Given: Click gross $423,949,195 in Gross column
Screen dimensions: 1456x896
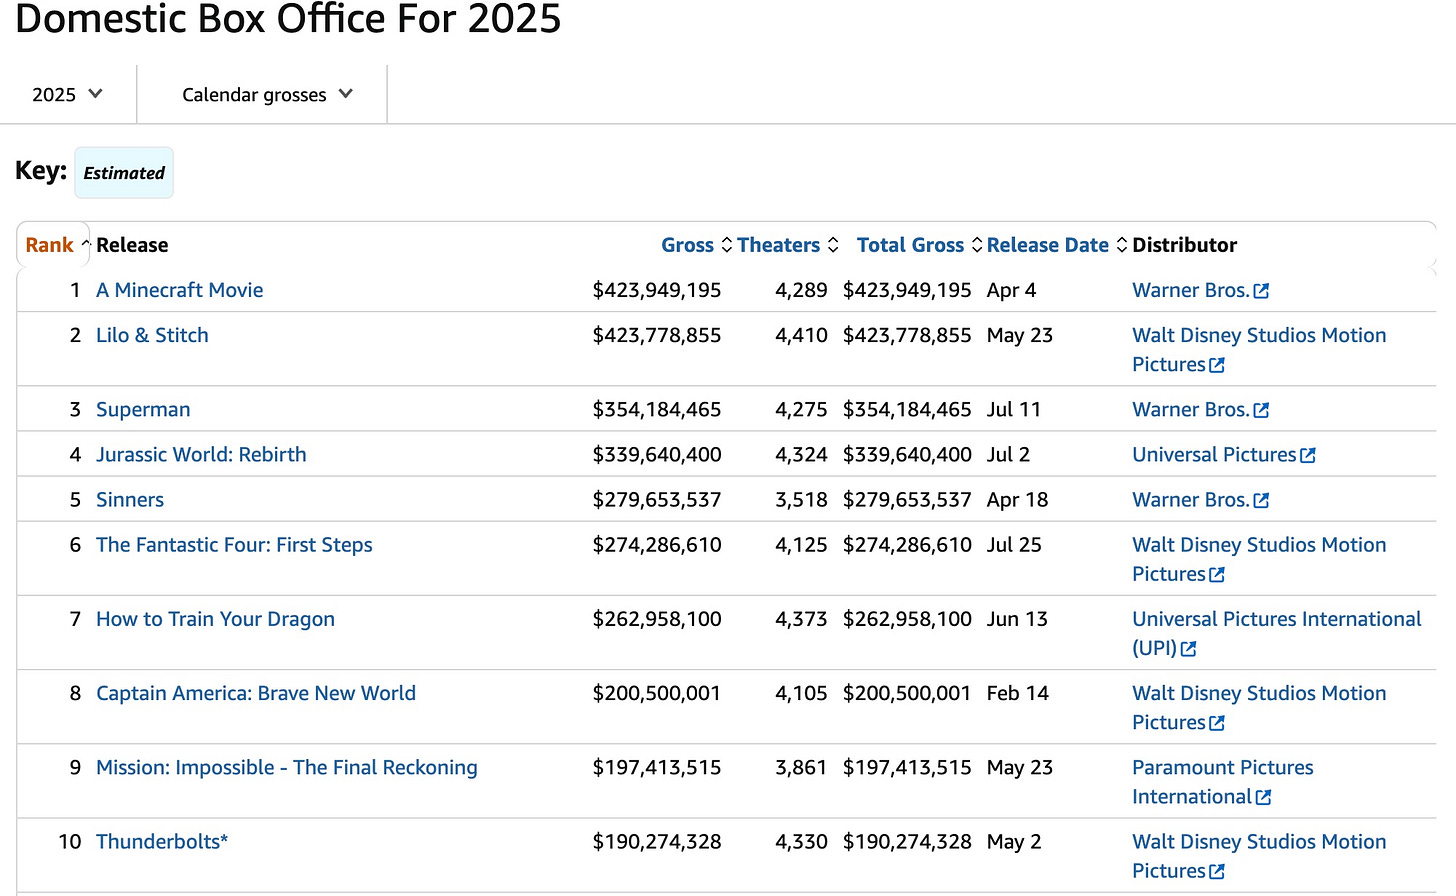Looking at the screenshot, I should click(x=657, y=290).
